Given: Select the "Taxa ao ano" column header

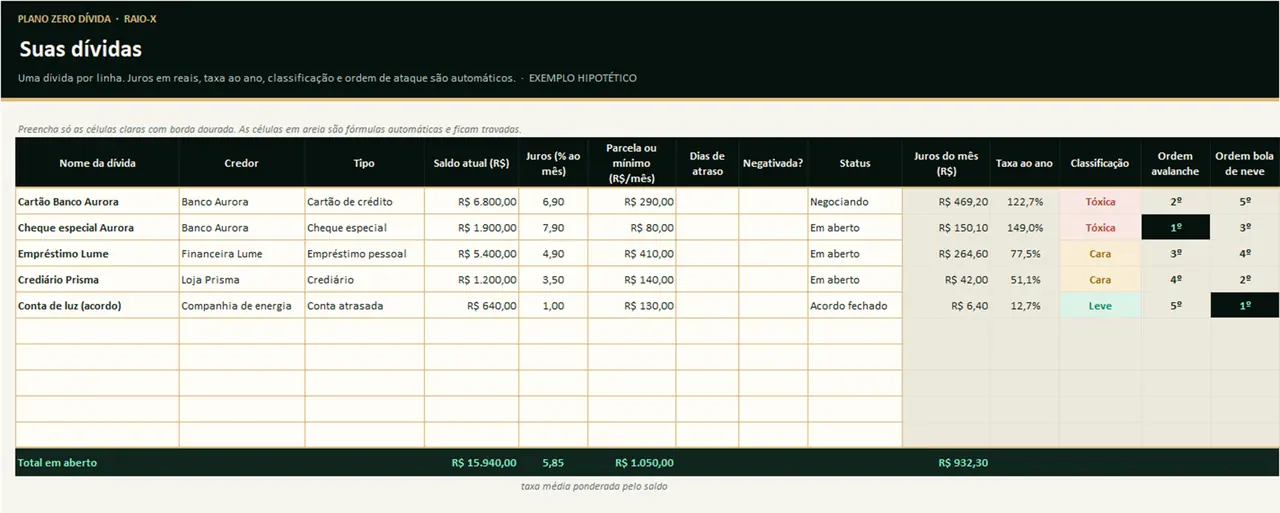Looking at the screenshot, I should coord(1025,163).
